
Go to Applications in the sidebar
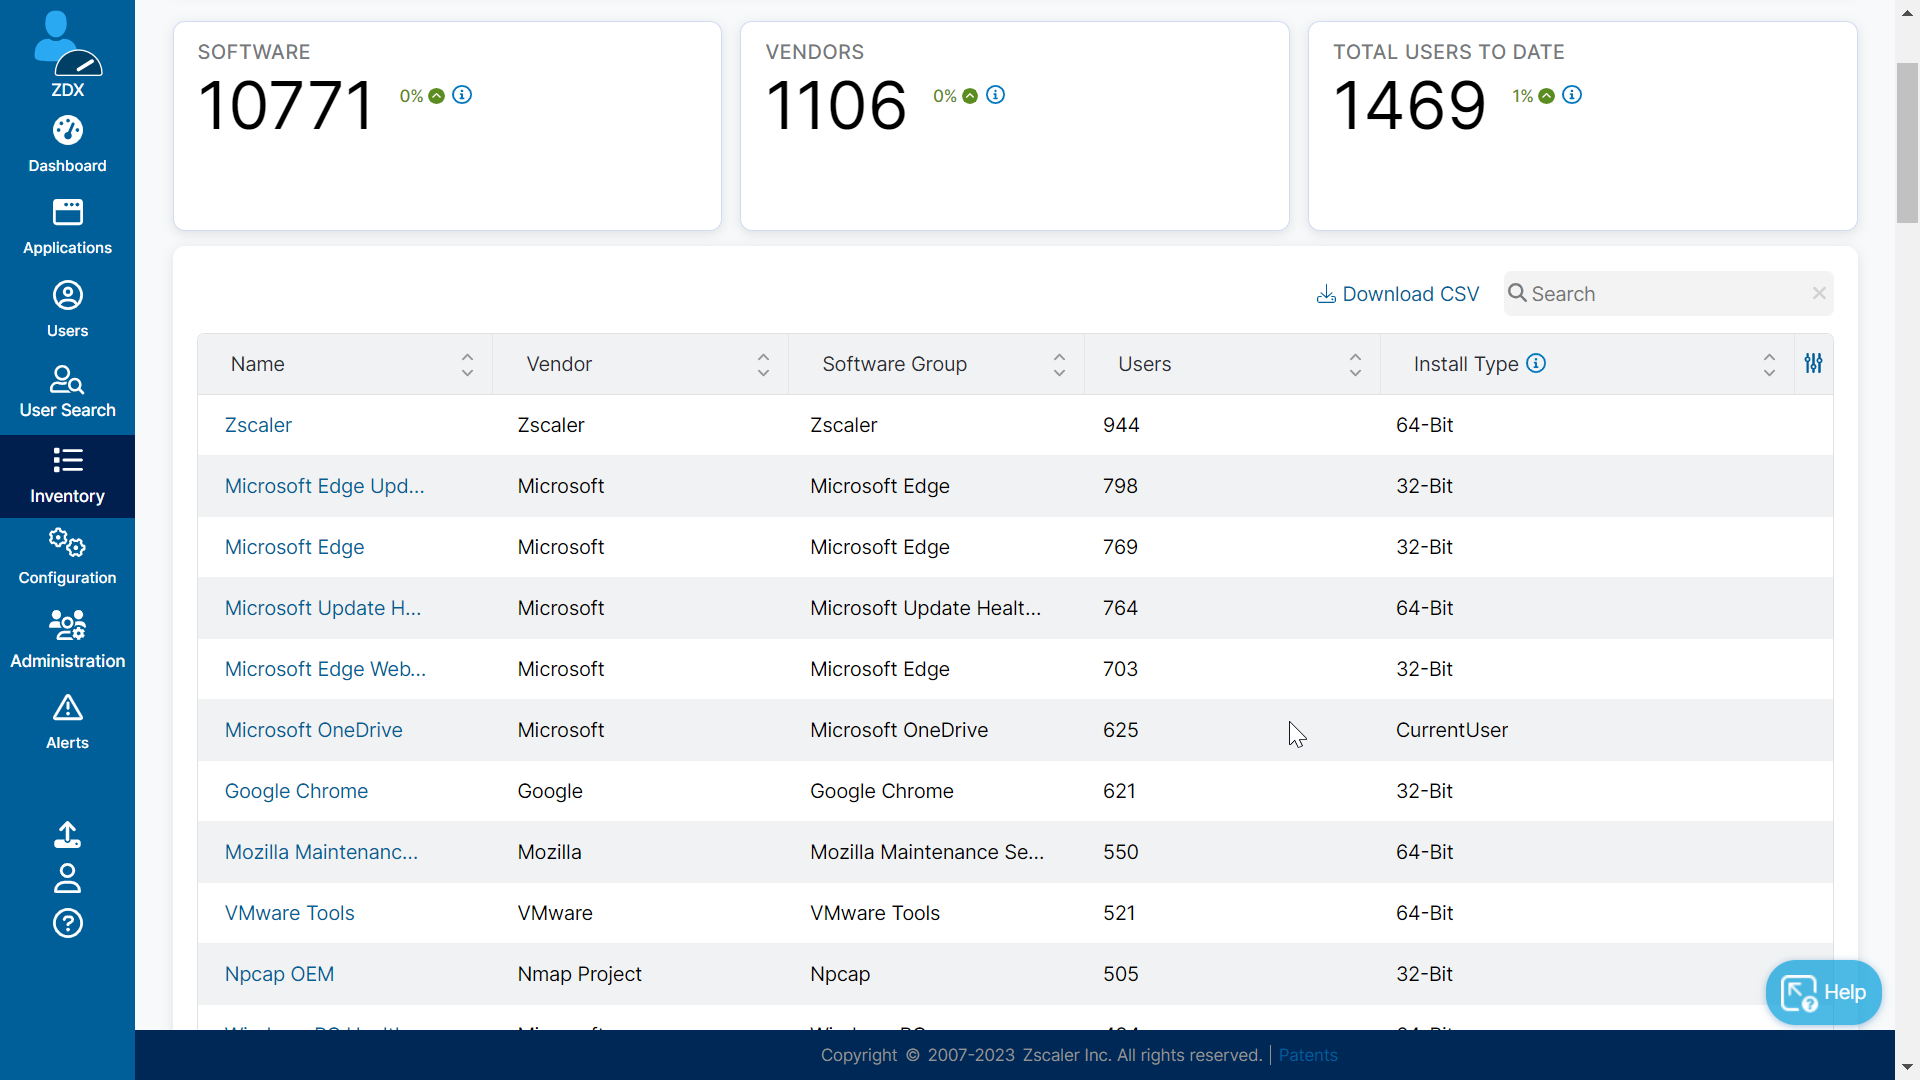67,227
